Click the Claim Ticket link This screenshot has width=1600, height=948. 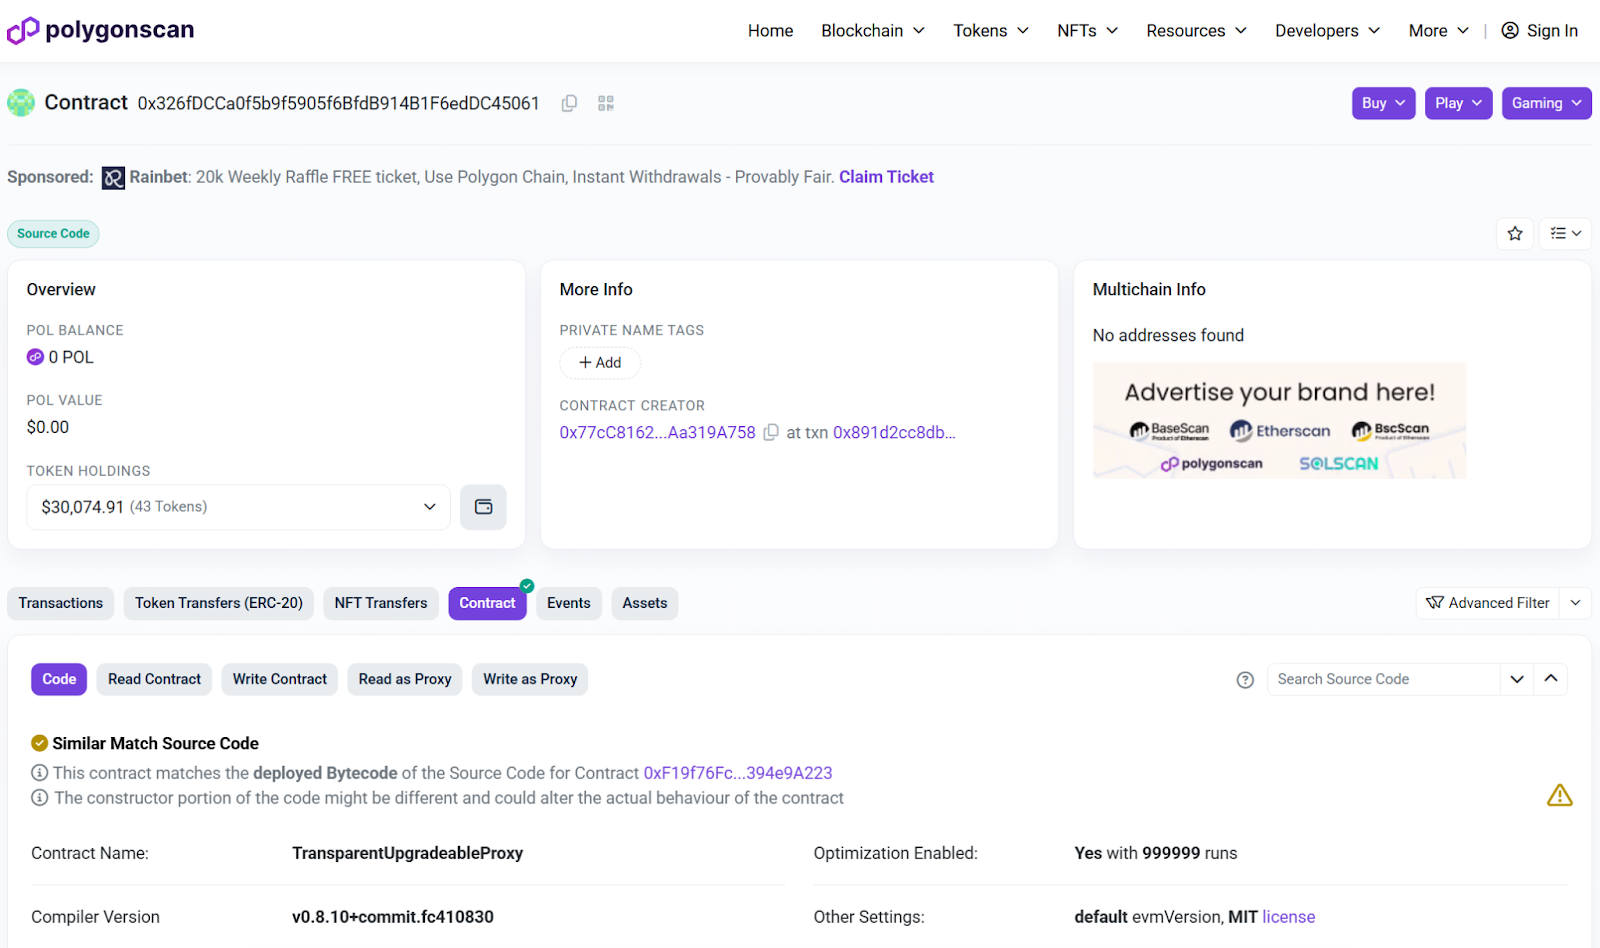[x=885, y=177]
